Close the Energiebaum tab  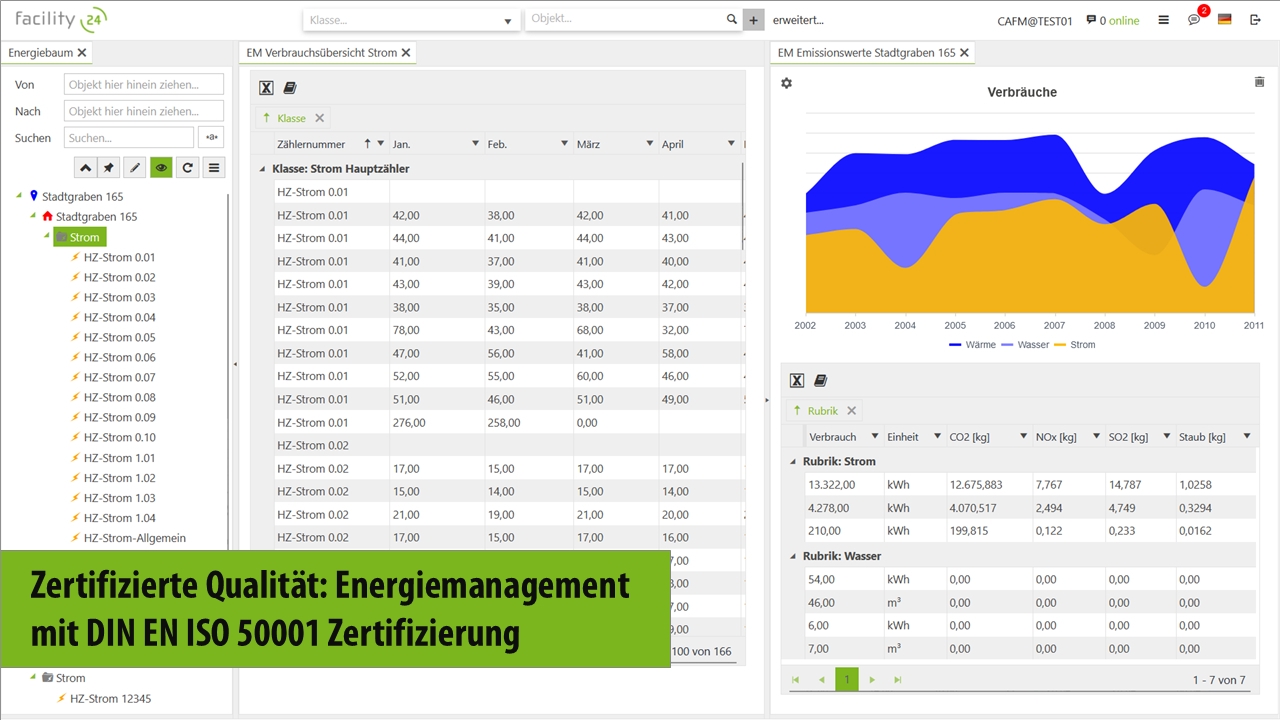point(82,52)
